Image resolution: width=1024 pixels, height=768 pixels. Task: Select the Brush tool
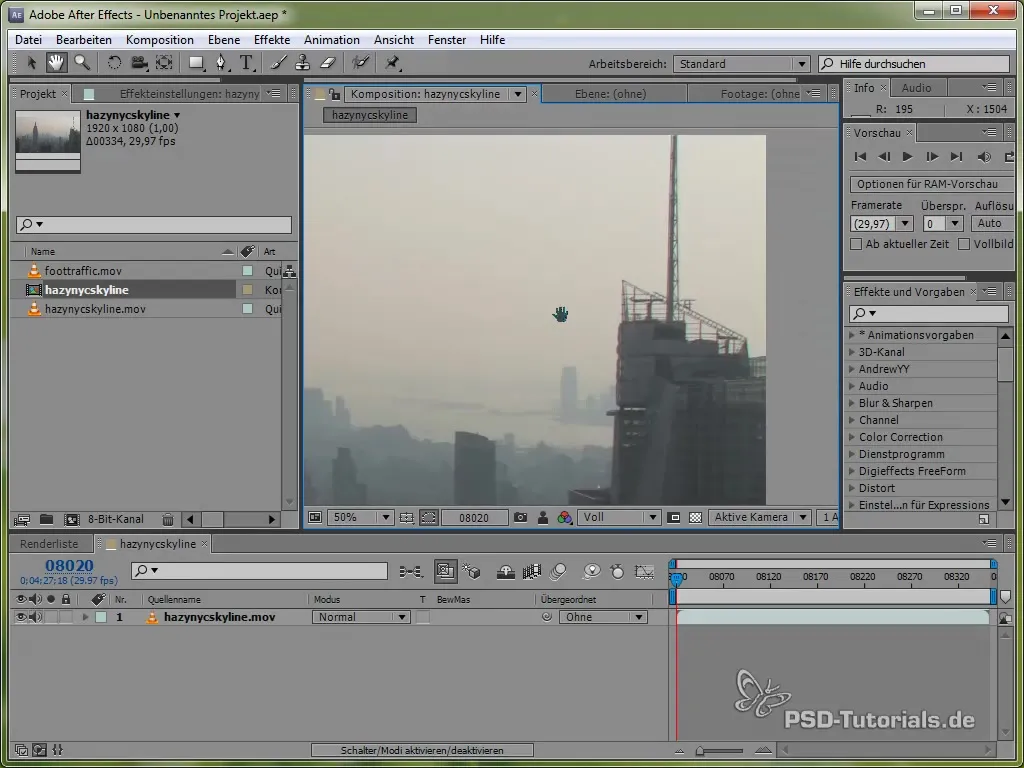278,63
